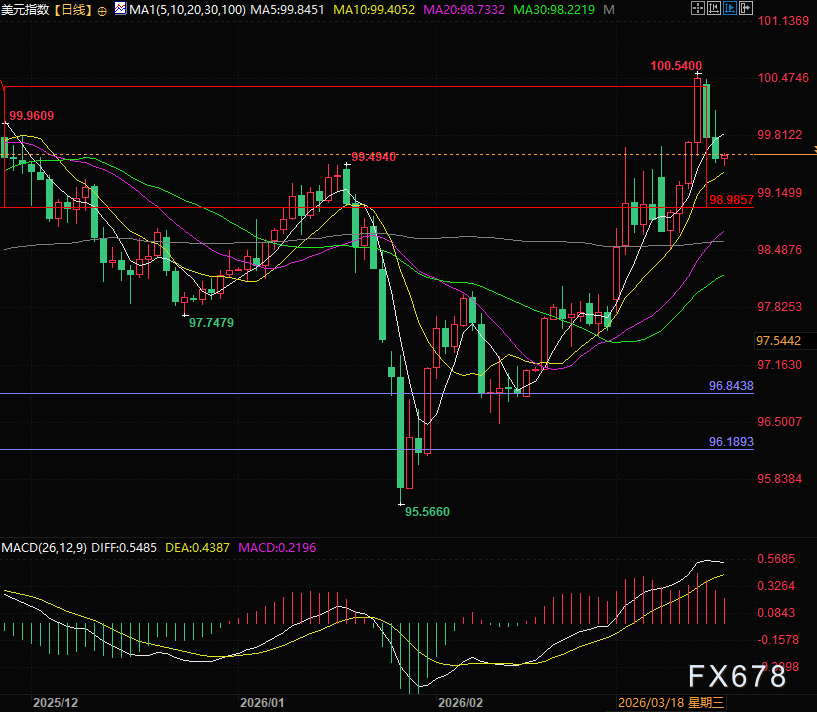The width and height of the screenshot is (817, 712).
Task: Click the 98.9857 red level label
Action: pos(732,200)
